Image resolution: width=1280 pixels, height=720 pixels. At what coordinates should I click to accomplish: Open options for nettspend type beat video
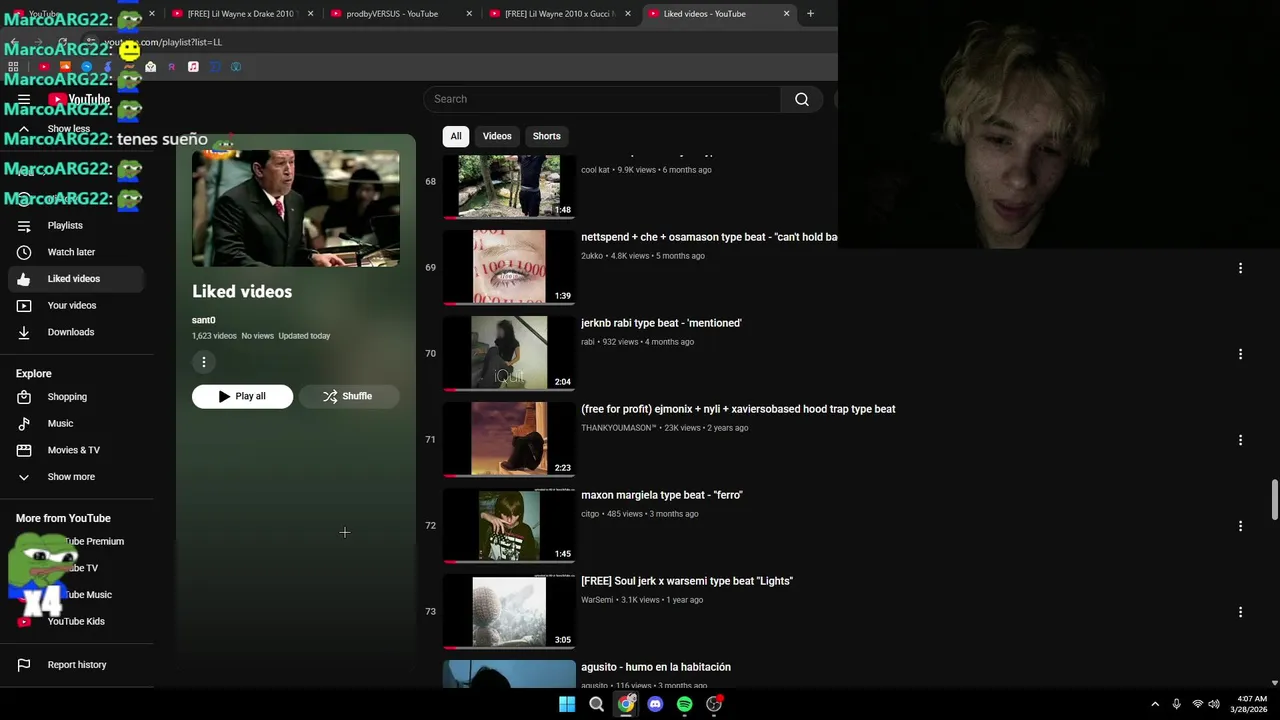[x=1240, y=268]
